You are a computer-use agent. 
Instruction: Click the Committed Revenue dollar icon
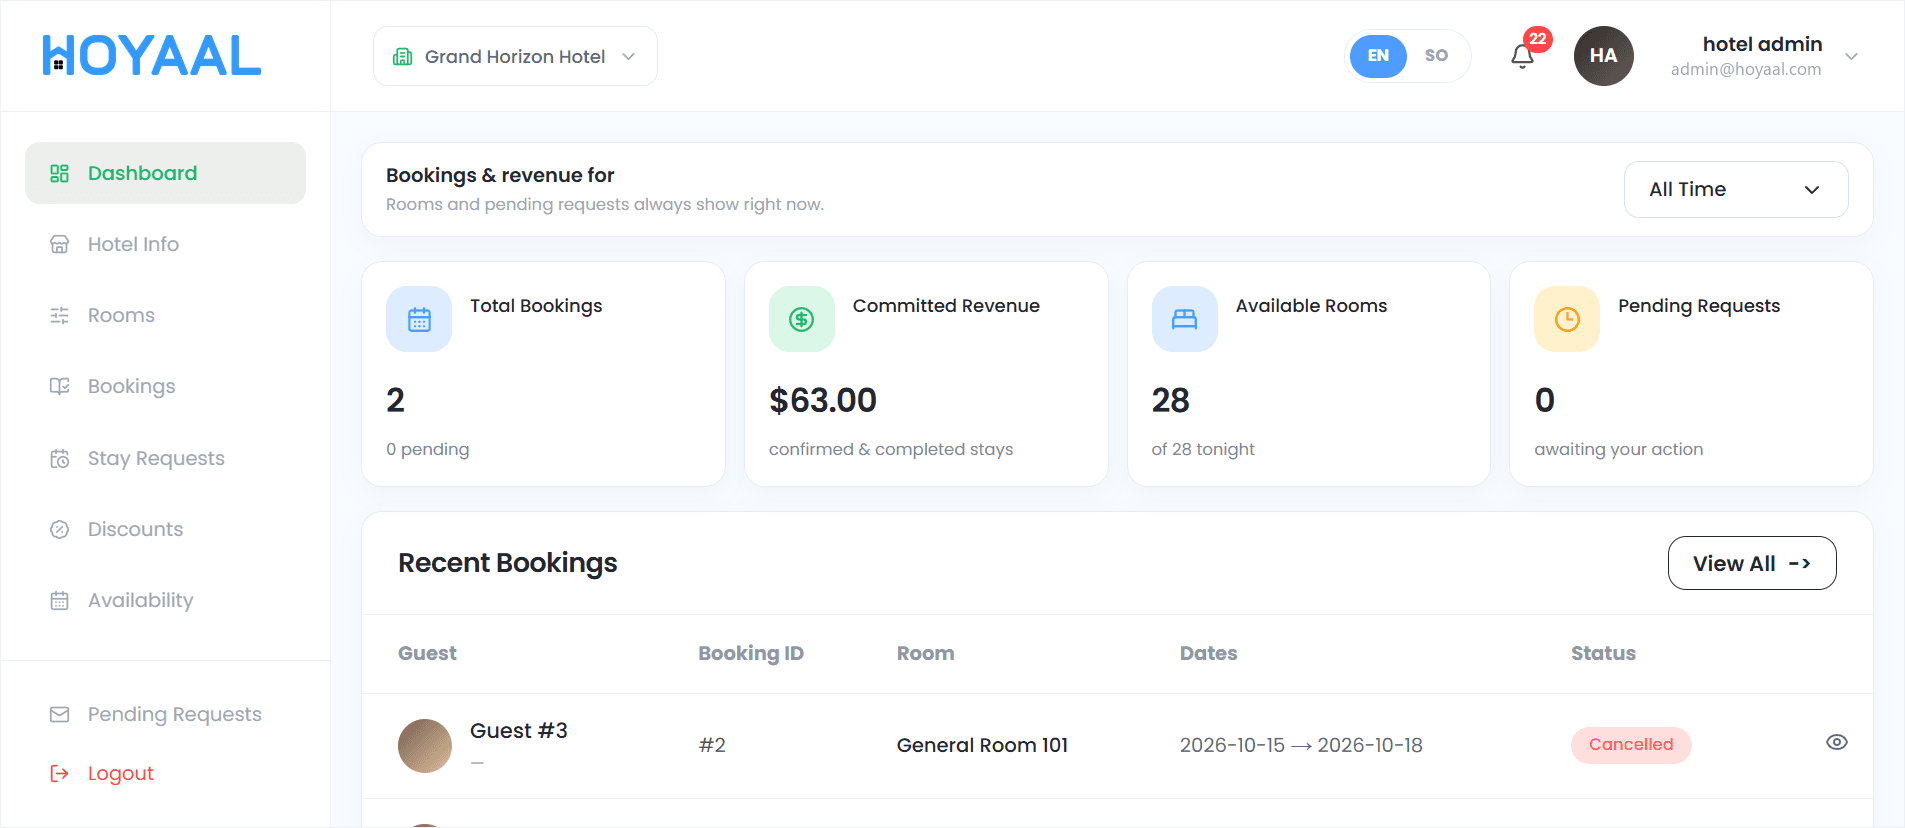tap(802, 319)
